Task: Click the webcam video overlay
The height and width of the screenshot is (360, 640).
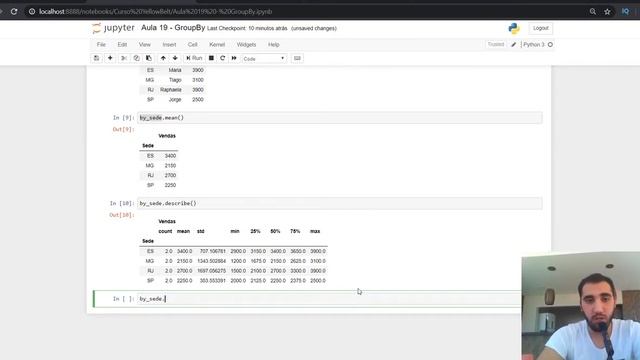Action: click(x=580, y=306)
